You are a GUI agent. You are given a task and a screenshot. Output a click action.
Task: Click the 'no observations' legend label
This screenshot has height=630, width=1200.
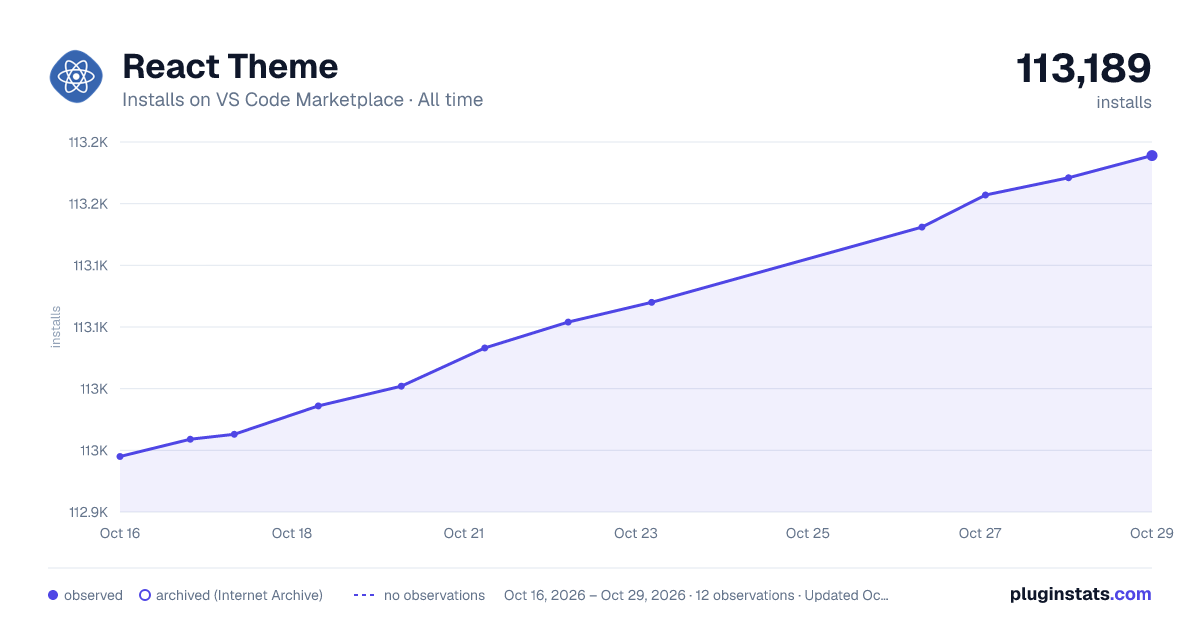pos(434,595)
